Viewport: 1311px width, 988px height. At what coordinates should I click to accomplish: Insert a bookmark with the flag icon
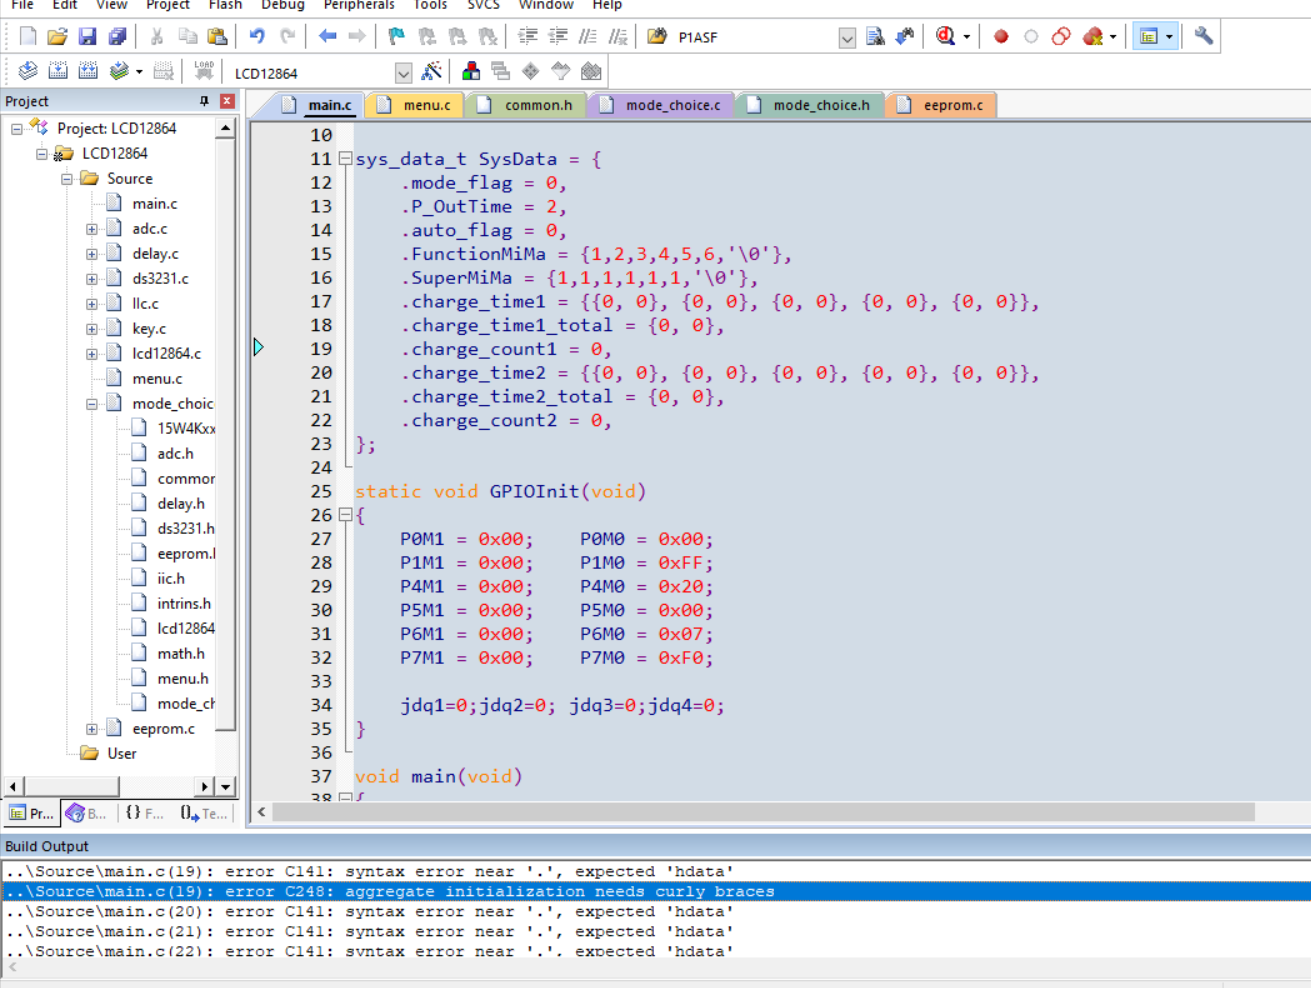click(x=397, y=37)
